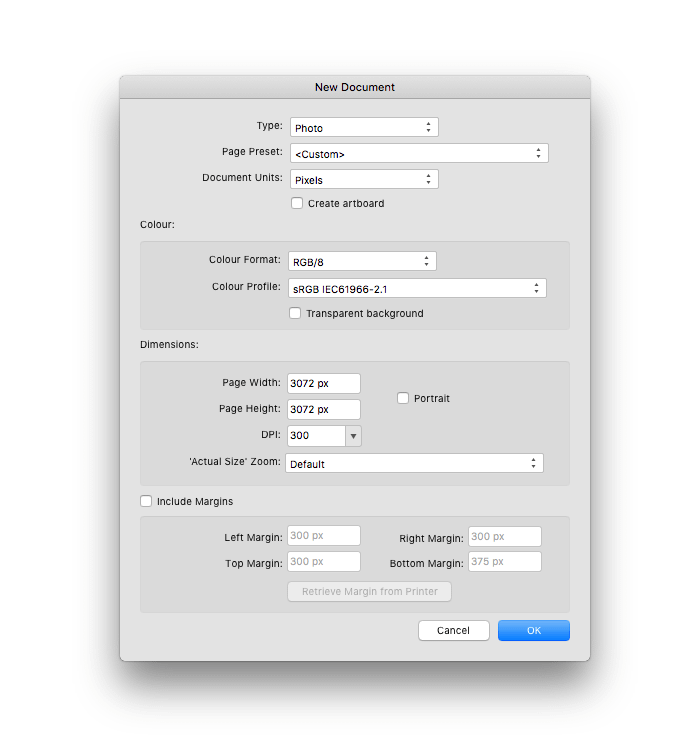
Task: Open the Document Units Pixels dropdown
Action: (364, 180)
